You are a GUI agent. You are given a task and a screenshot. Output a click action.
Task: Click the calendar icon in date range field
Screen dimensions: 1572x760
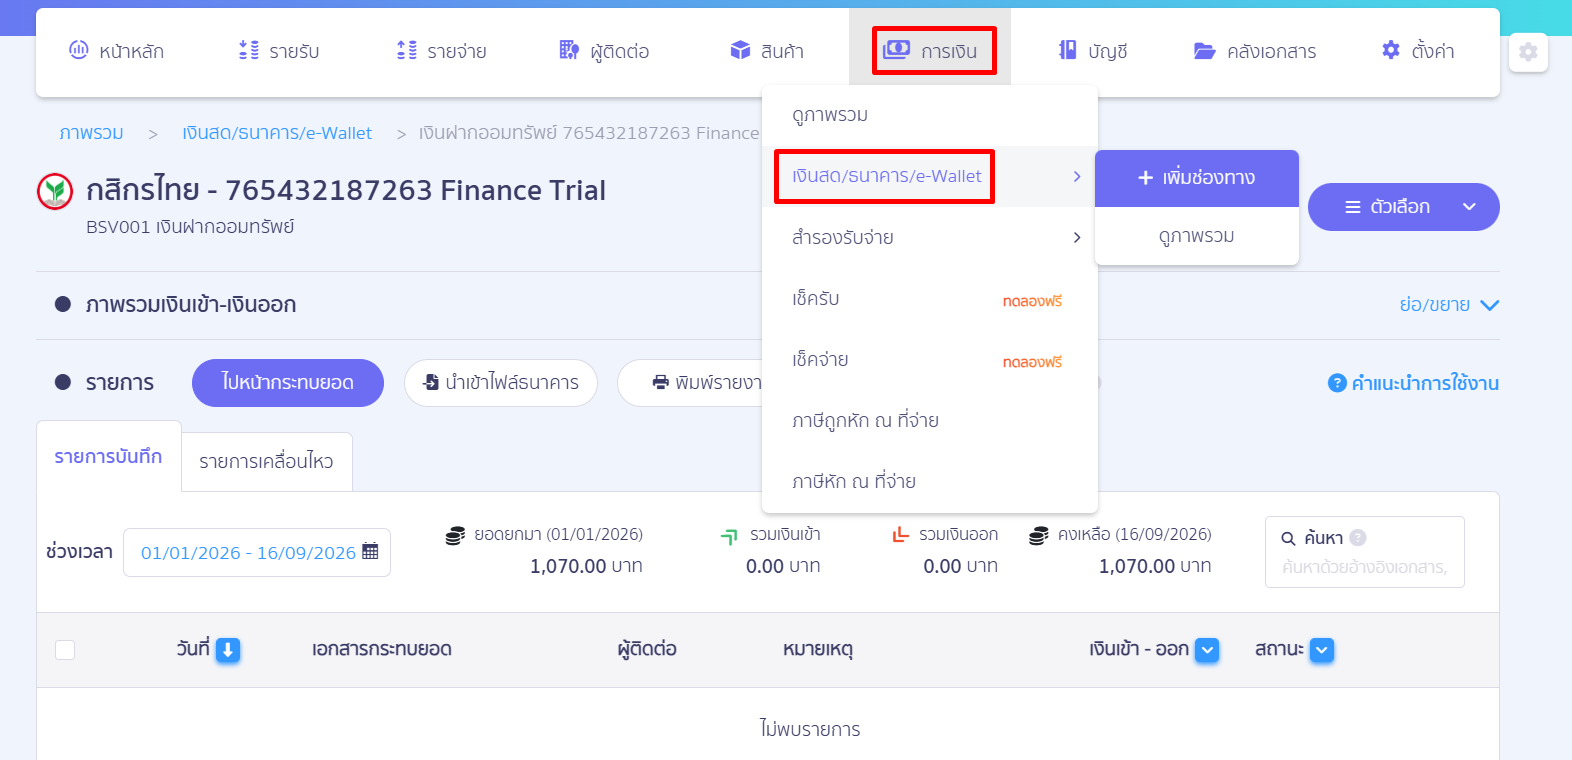click(x=370, y=551)
